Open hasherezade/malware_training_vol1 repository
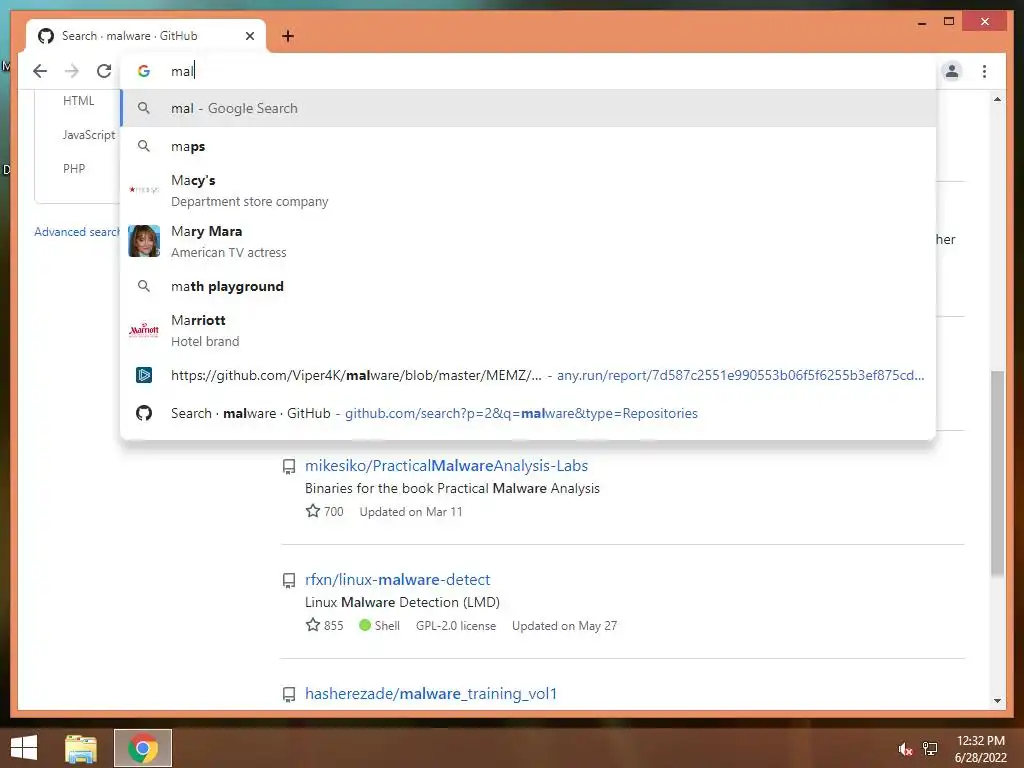 click(x=430, y=694)
